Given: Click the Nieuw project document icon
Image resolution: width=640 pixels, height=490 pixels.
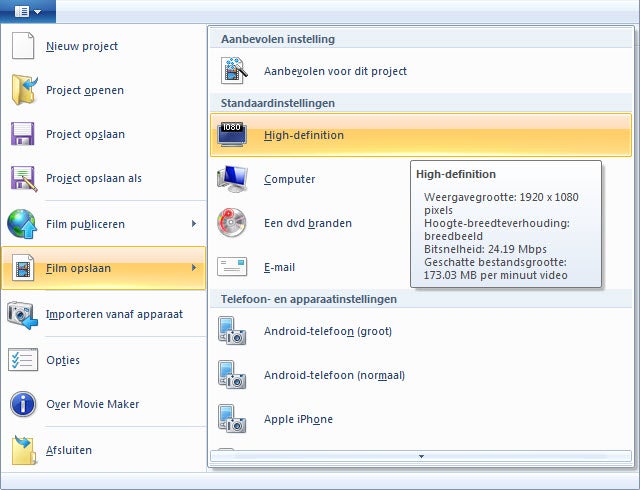Looking at the screenshot, I should (23, 46).
